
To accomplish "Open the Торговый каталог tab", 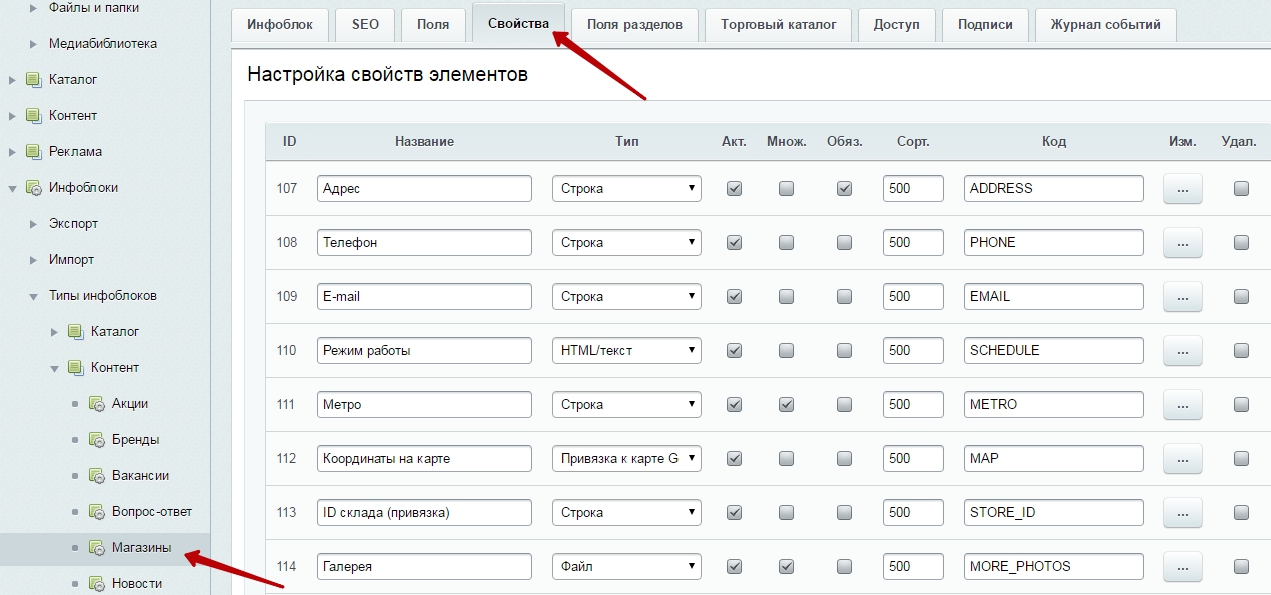I will (778, 25).
